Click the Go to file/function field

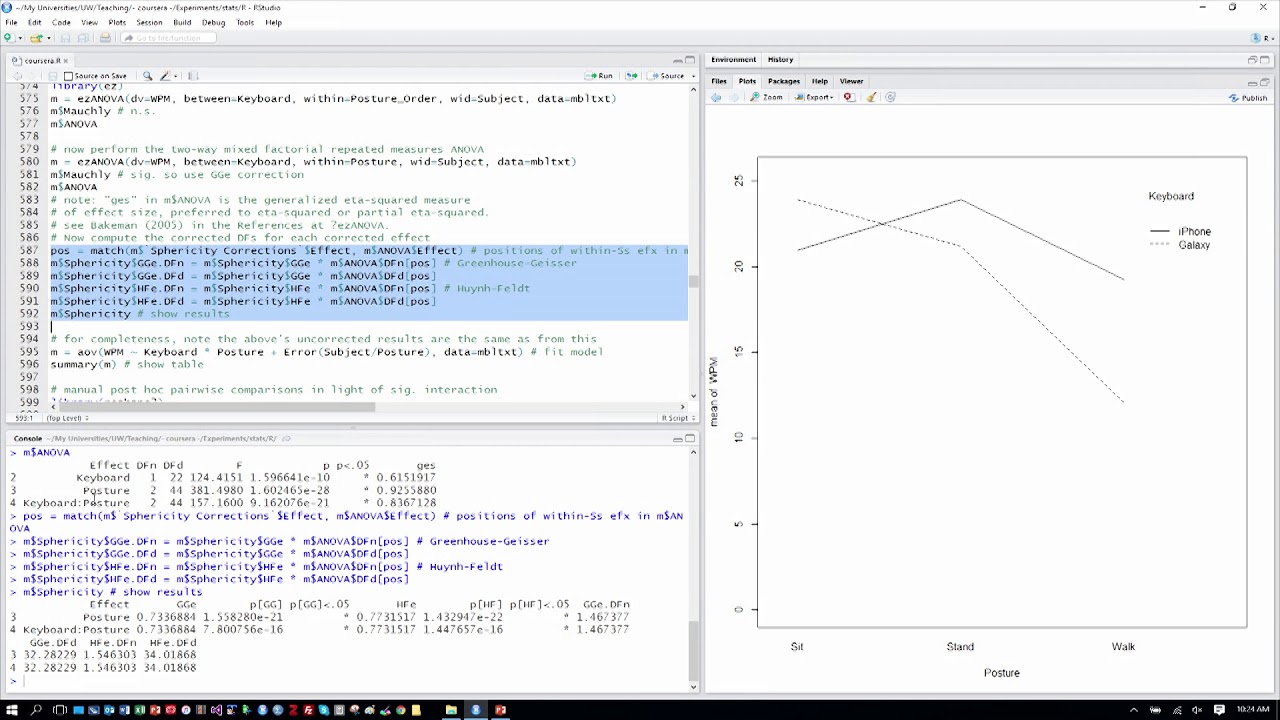pos(168,38)
